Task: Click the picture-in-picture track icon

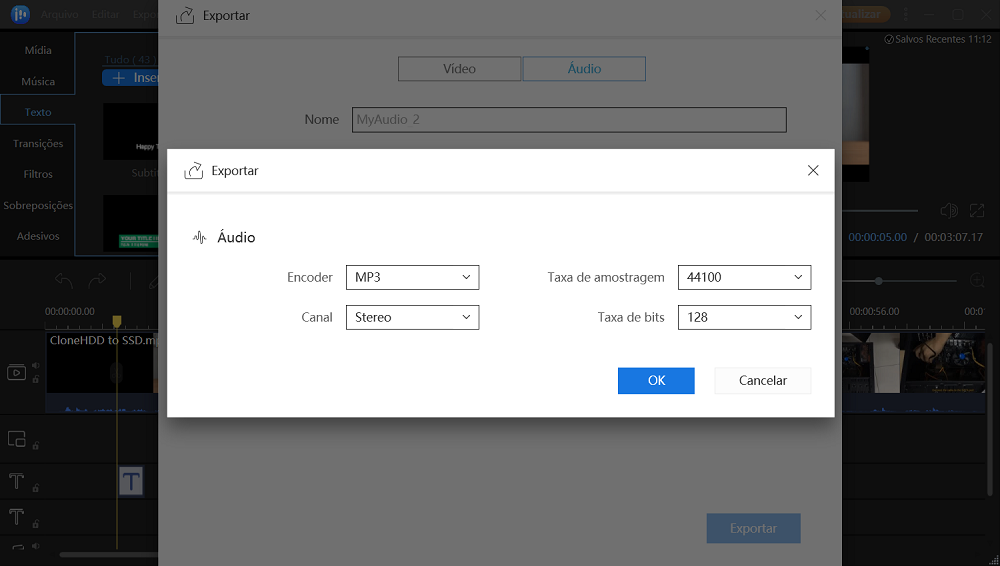Action: tap(16, 439)
